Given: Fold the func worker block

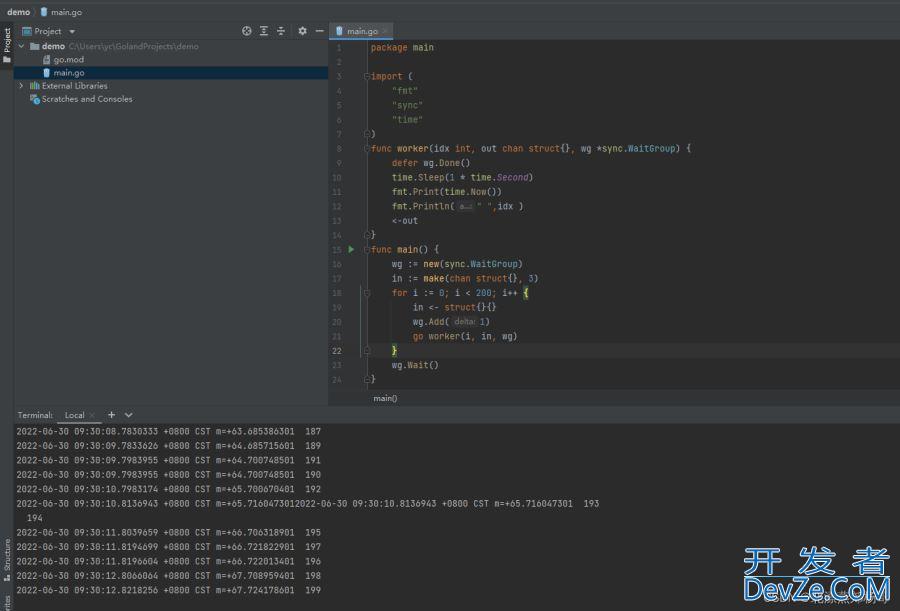Looking at the screenshot, I should 367,149.
